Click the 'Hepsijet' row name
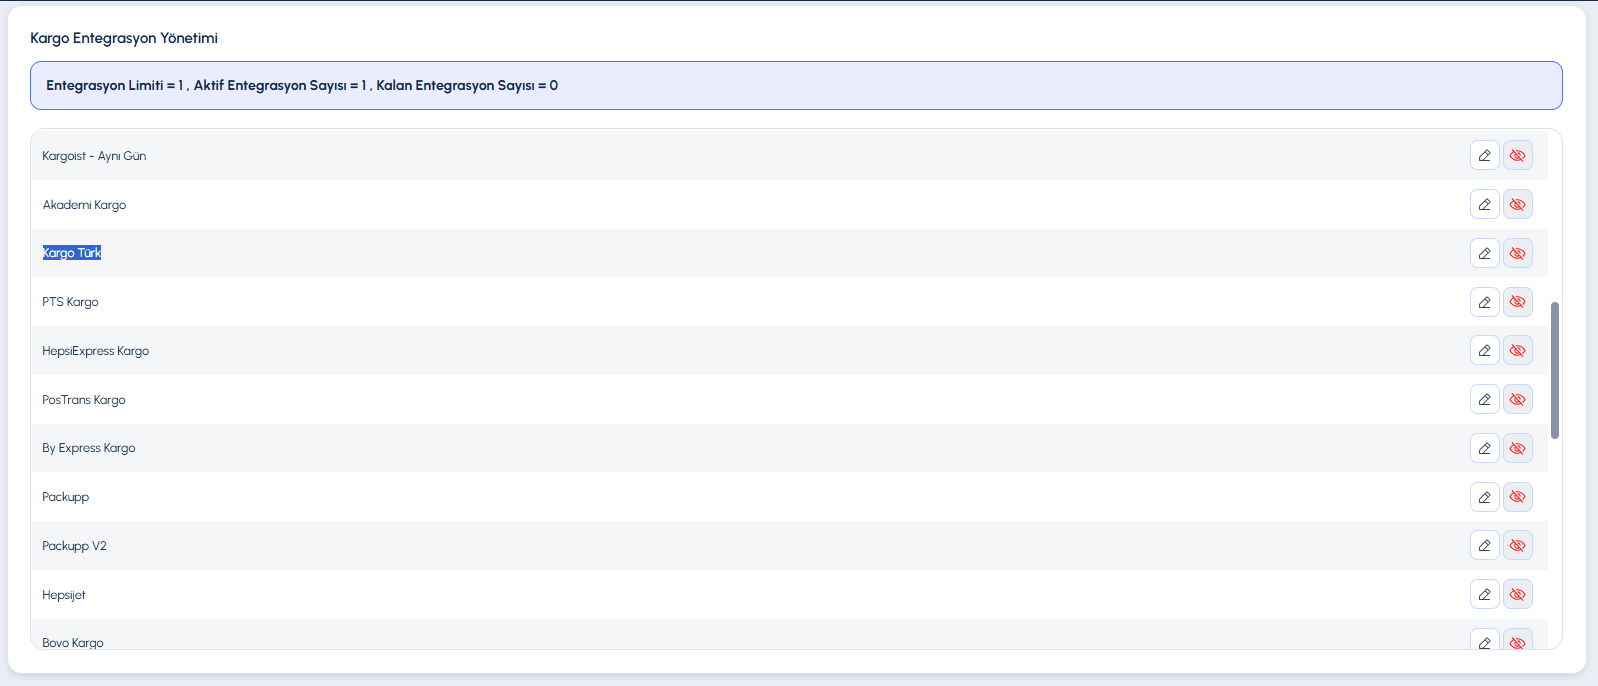This screenshot has height=686, width=1598. [x=64, y=595]
